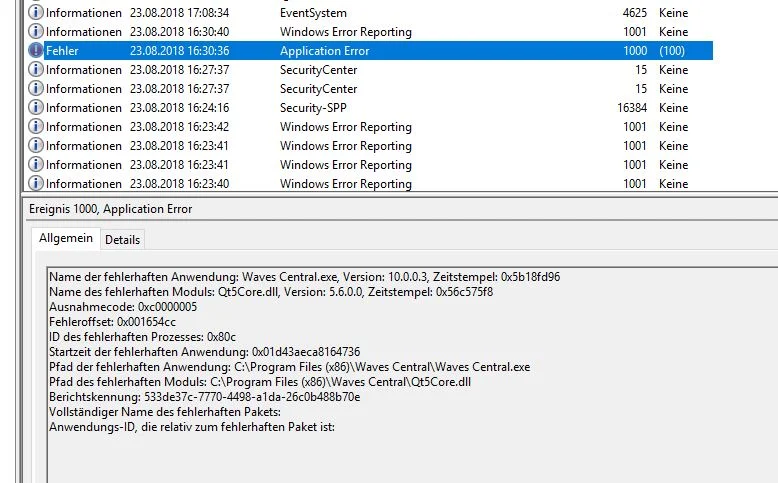Viewport: 778px width, 483px height.
Task: Click red error icon of Fehler row
Action: pos(36,51)
